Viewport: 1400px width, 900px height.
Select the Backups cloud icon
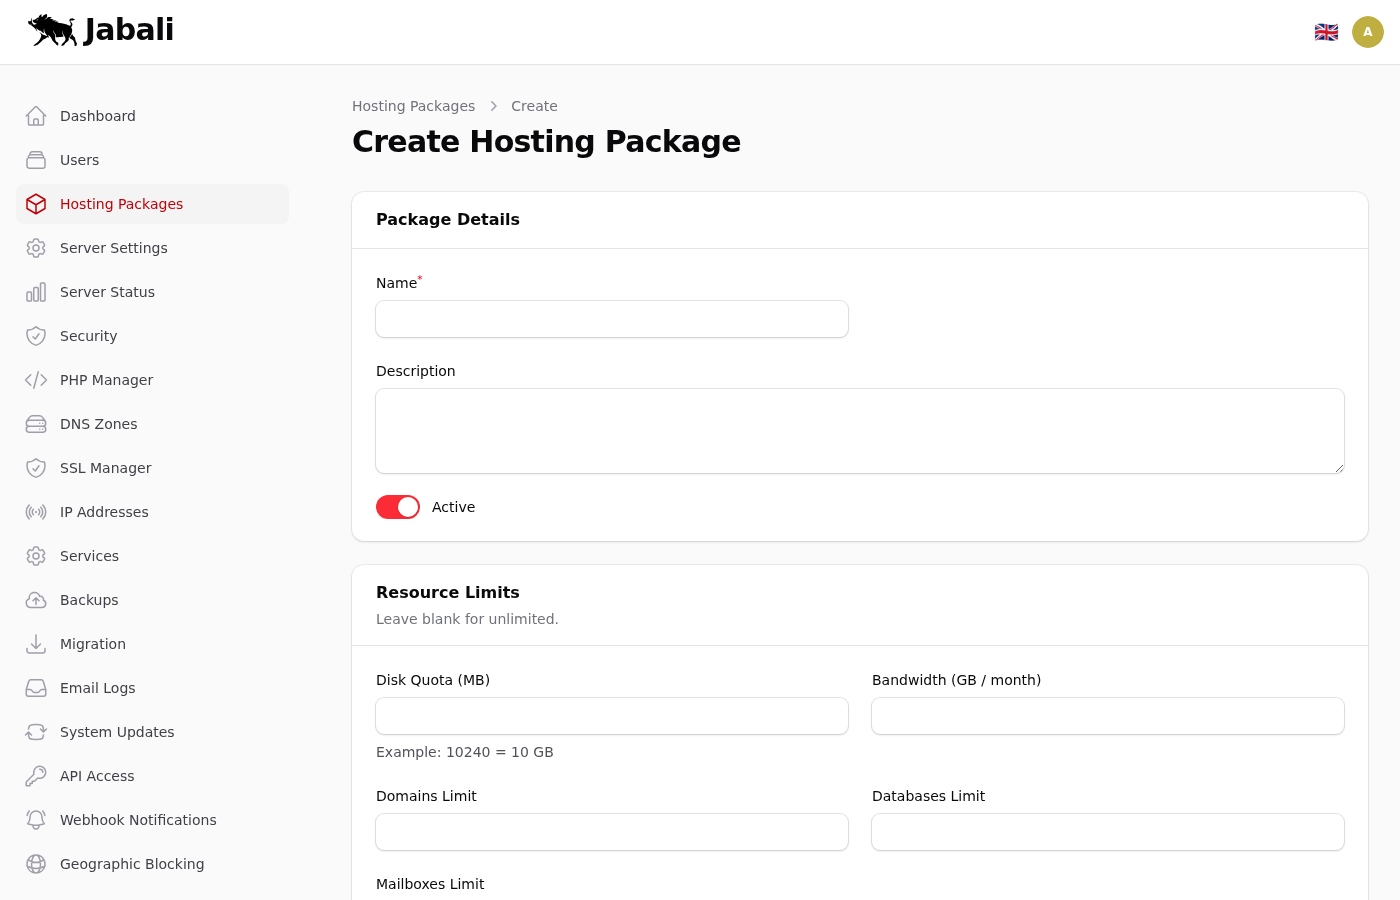[x=36, y=600]
